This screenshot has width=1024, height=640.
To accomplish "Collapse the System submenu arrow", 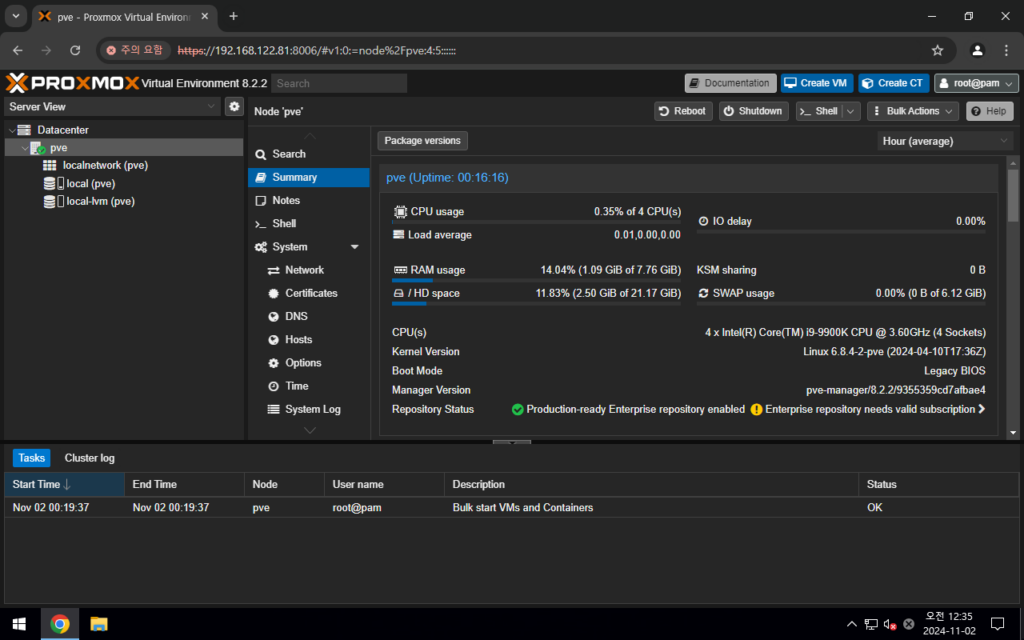I will (354, 247).
